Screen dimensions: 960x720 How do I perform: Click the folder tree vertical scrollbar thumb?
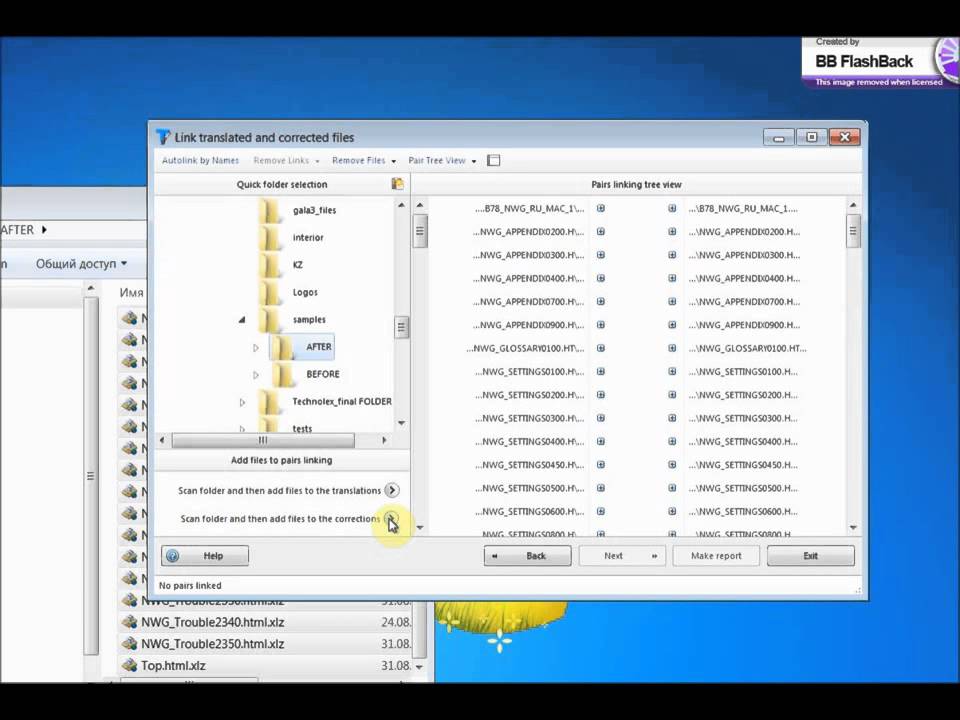click(x=401, y=327)
